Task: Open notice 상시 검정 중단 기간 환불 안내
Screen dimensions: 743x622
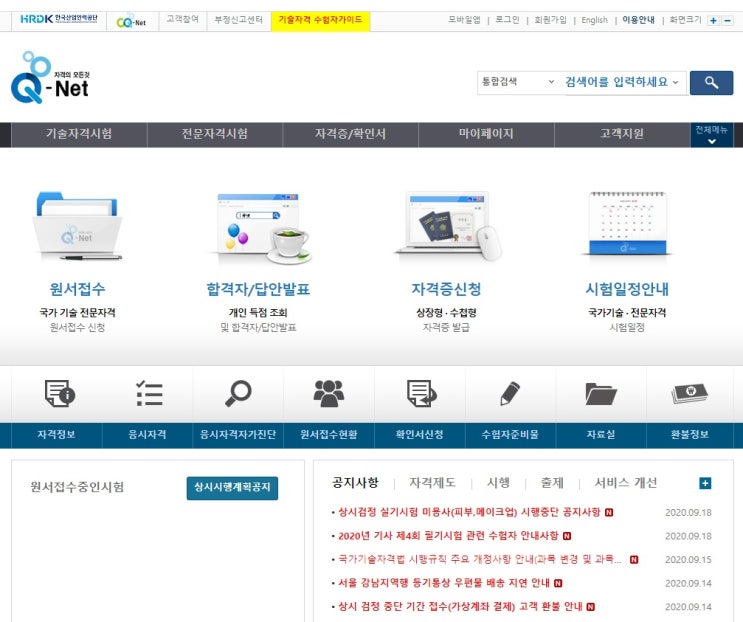Action: point(460,607)
